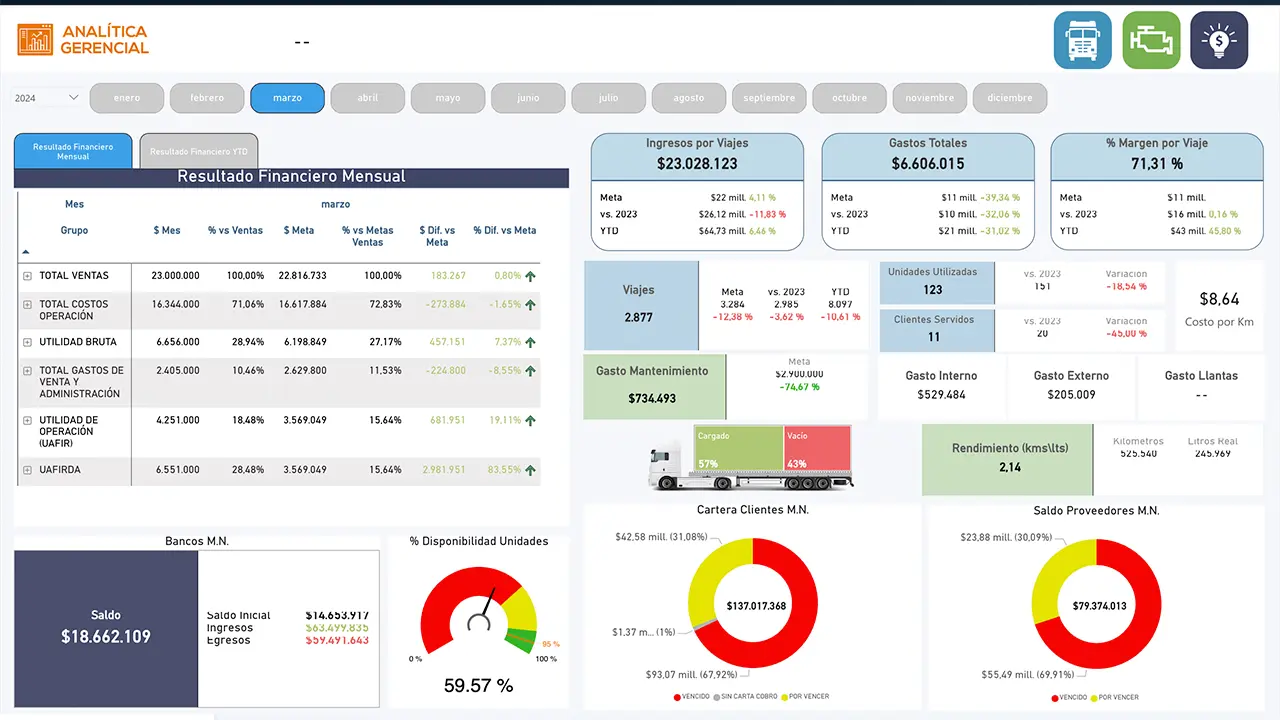
Task: Toggle the marzo month filter
Action: tap(287, 98)
